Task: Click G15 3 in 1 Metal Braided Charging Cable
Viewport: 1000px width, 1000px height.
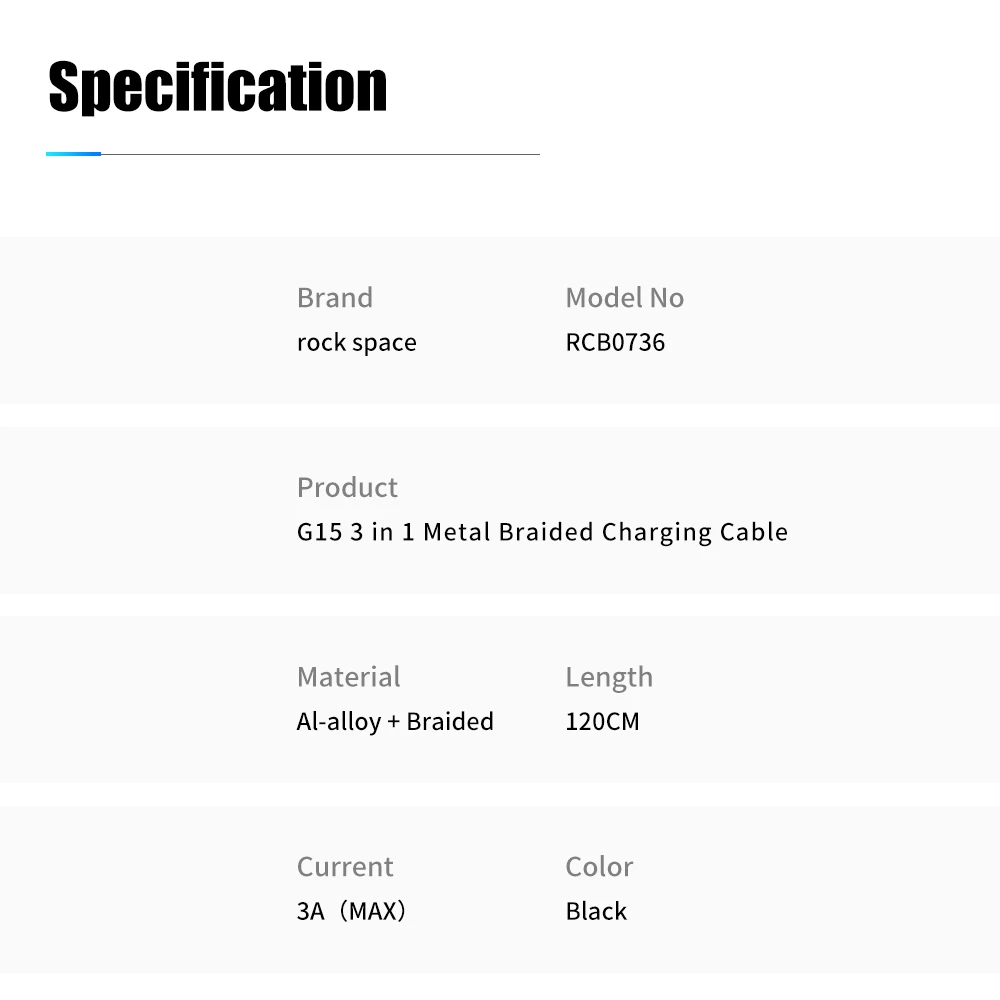Action: 542,533
